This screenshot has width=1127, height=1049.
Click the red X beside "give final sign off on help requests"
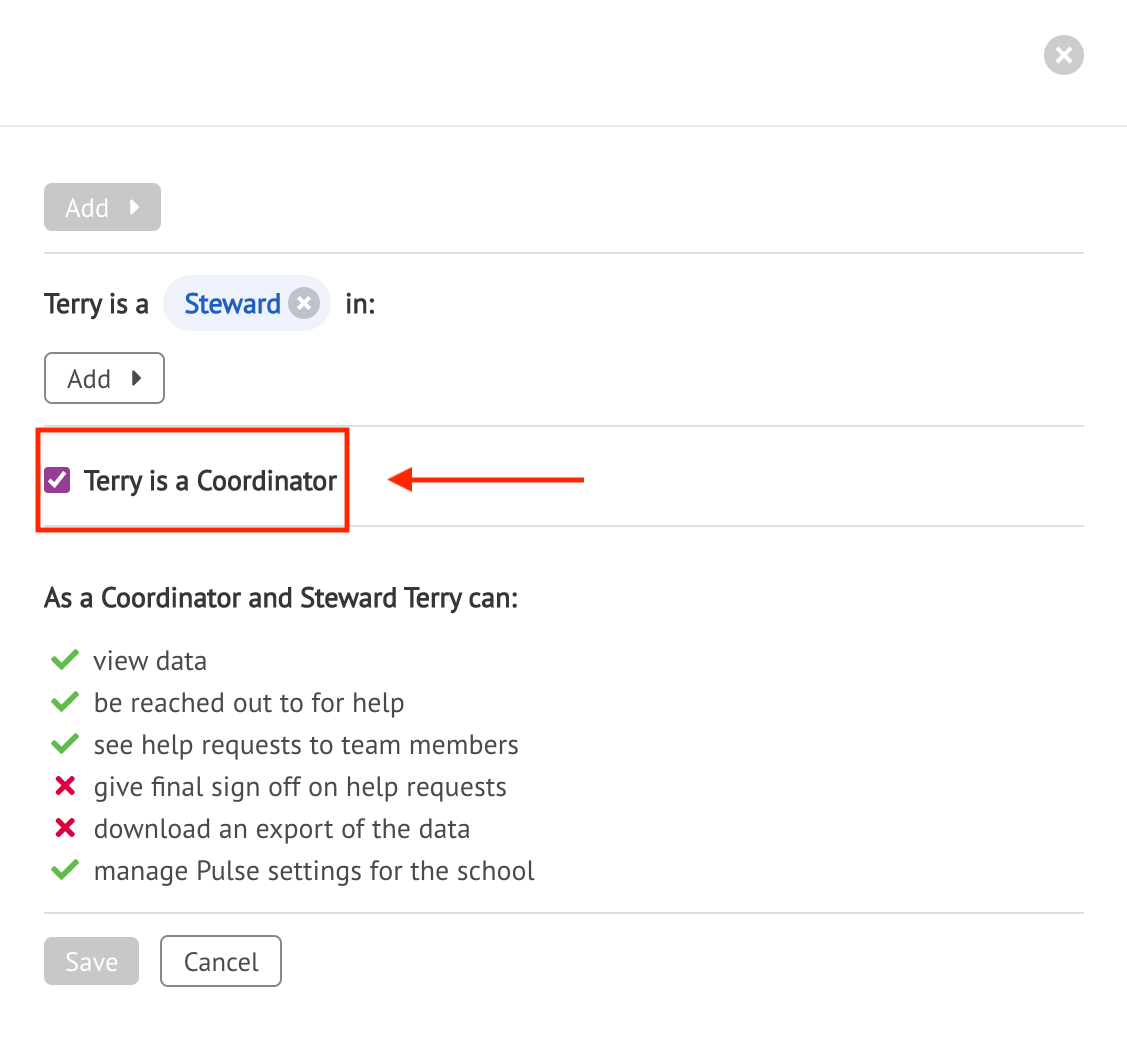coord(64,786)
